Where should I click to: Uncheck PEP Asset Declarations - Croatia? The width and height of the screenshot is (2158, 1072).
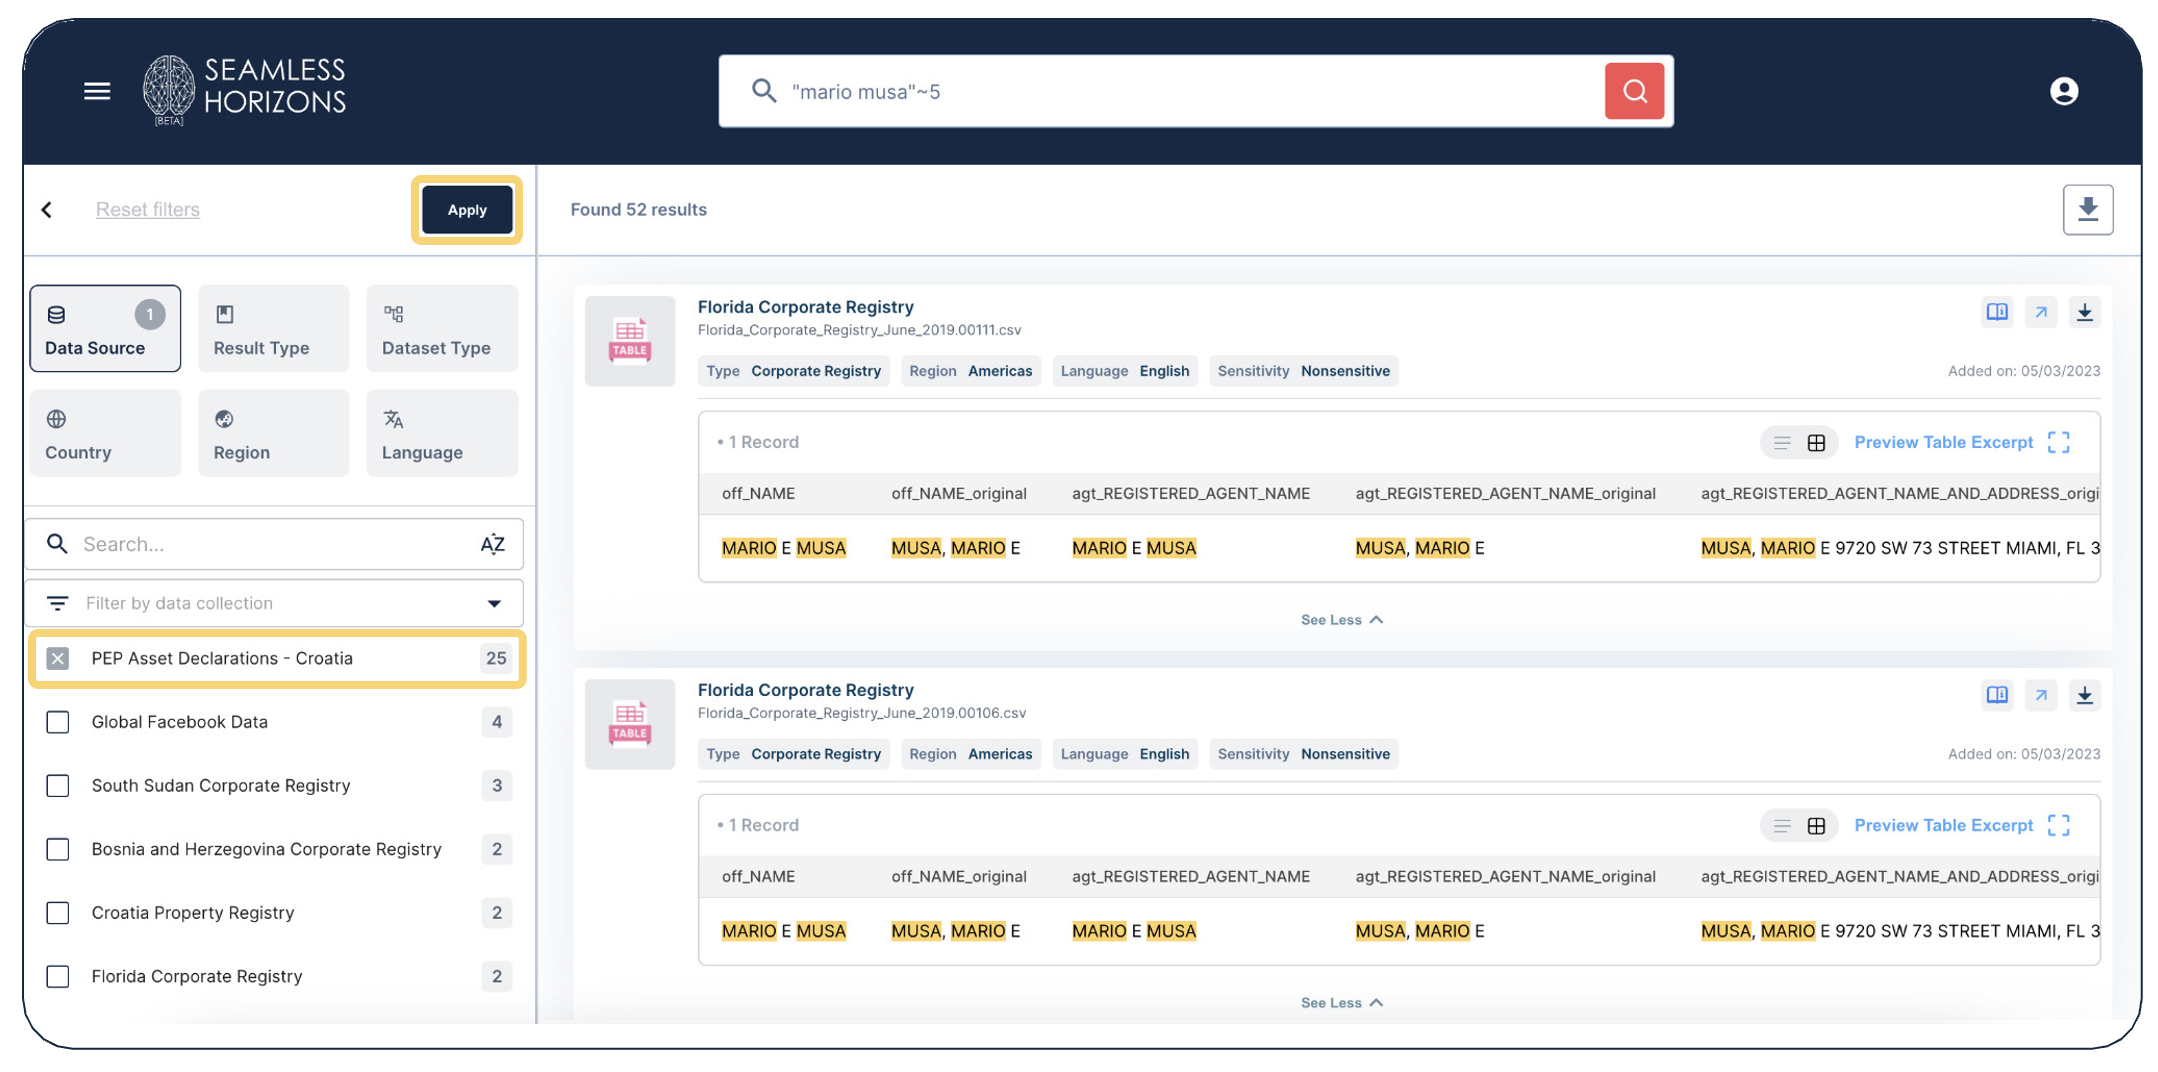pos(58,658)
